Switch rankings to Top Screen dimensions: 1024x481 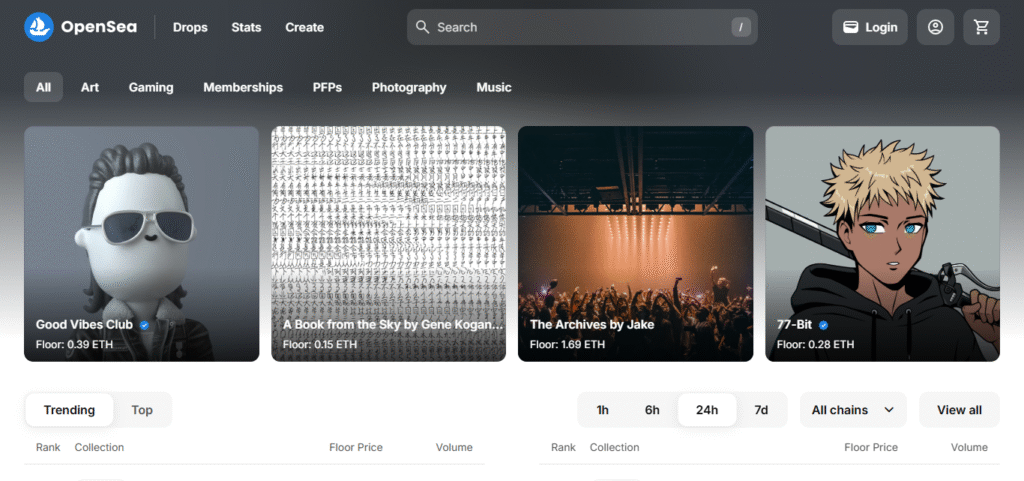[x=142, y=410]
